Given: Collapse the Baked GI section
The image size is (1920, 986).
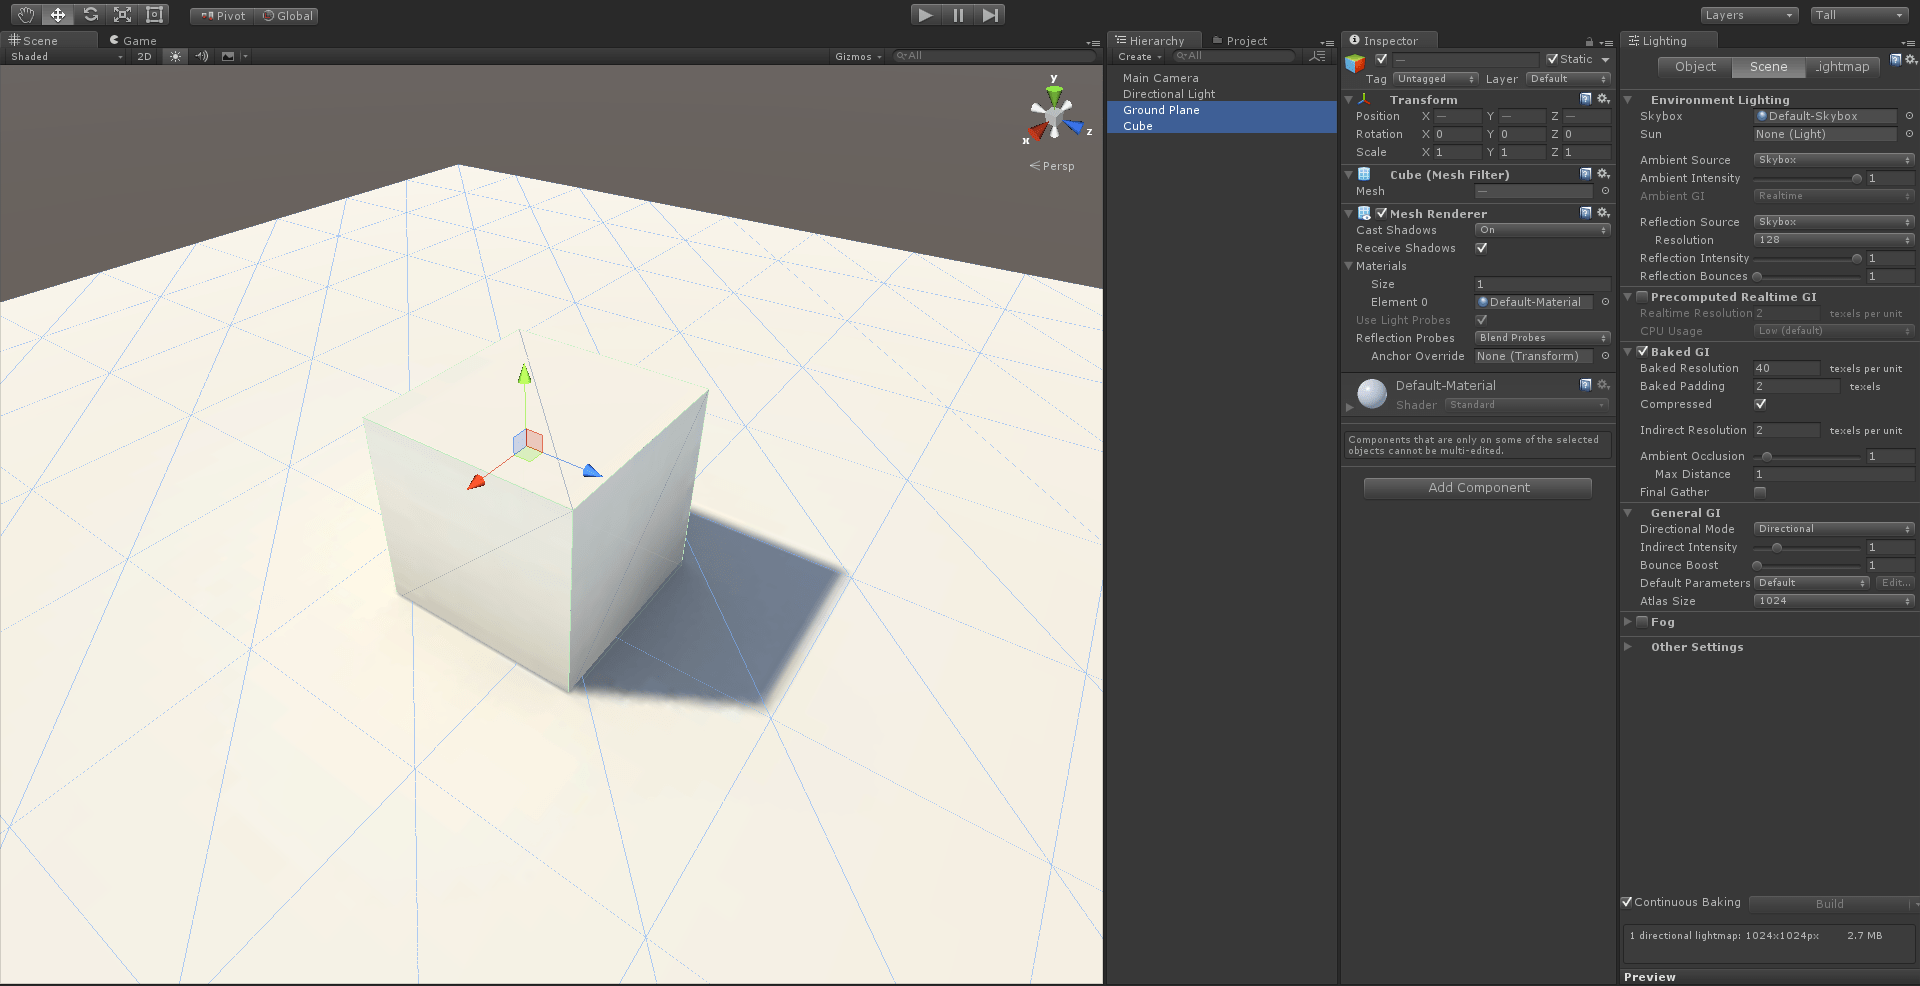Looking at the screenshot, I should 1628,351.
